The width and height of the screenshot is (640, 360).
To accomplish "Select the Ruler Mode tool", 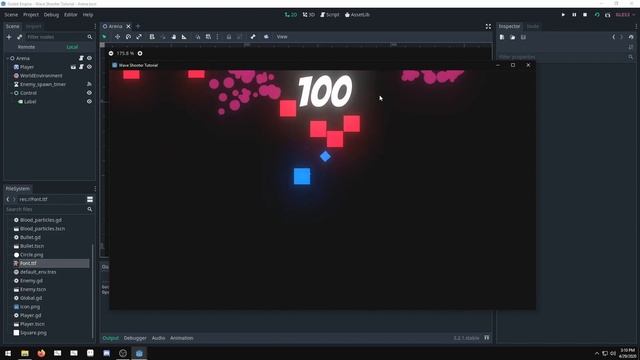I will coord(184,37).
